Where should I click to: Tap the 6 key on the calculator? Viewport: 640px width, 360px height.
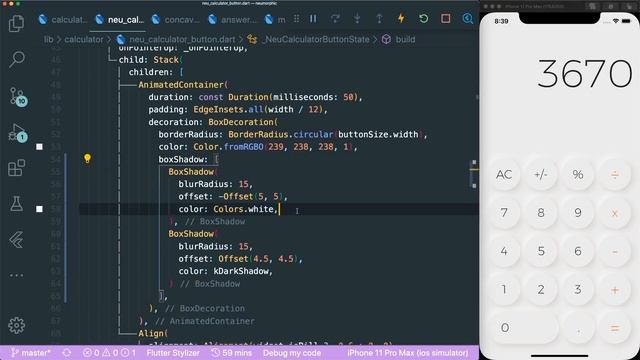578,251
